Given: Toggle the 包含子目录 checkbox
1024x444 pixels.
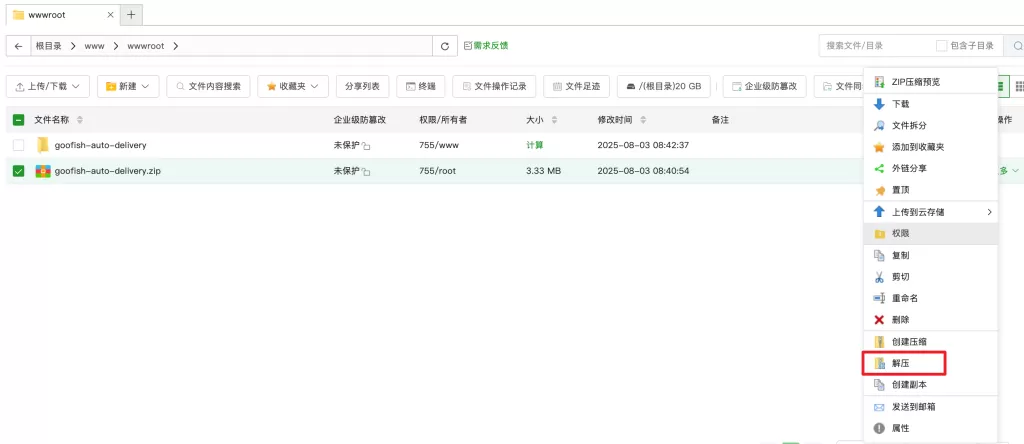Looking at the screenshot, I should pyautogui.click(x=941, y=46).
